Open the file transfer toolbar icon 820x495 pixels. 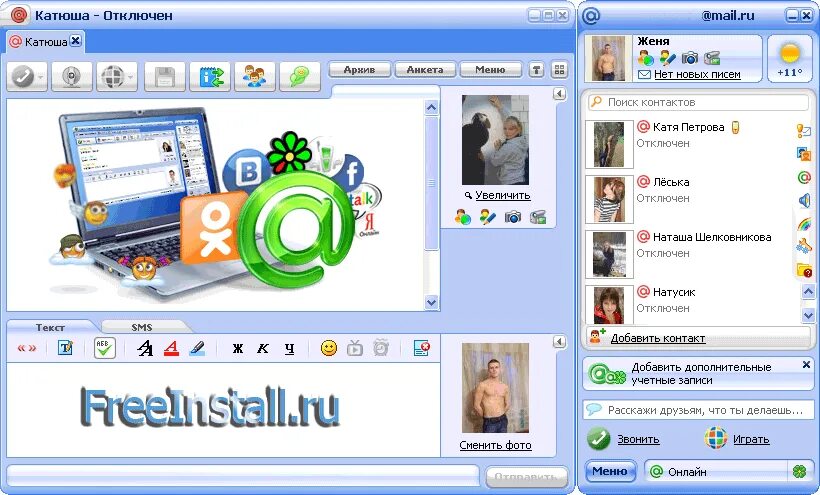point(210,77)
